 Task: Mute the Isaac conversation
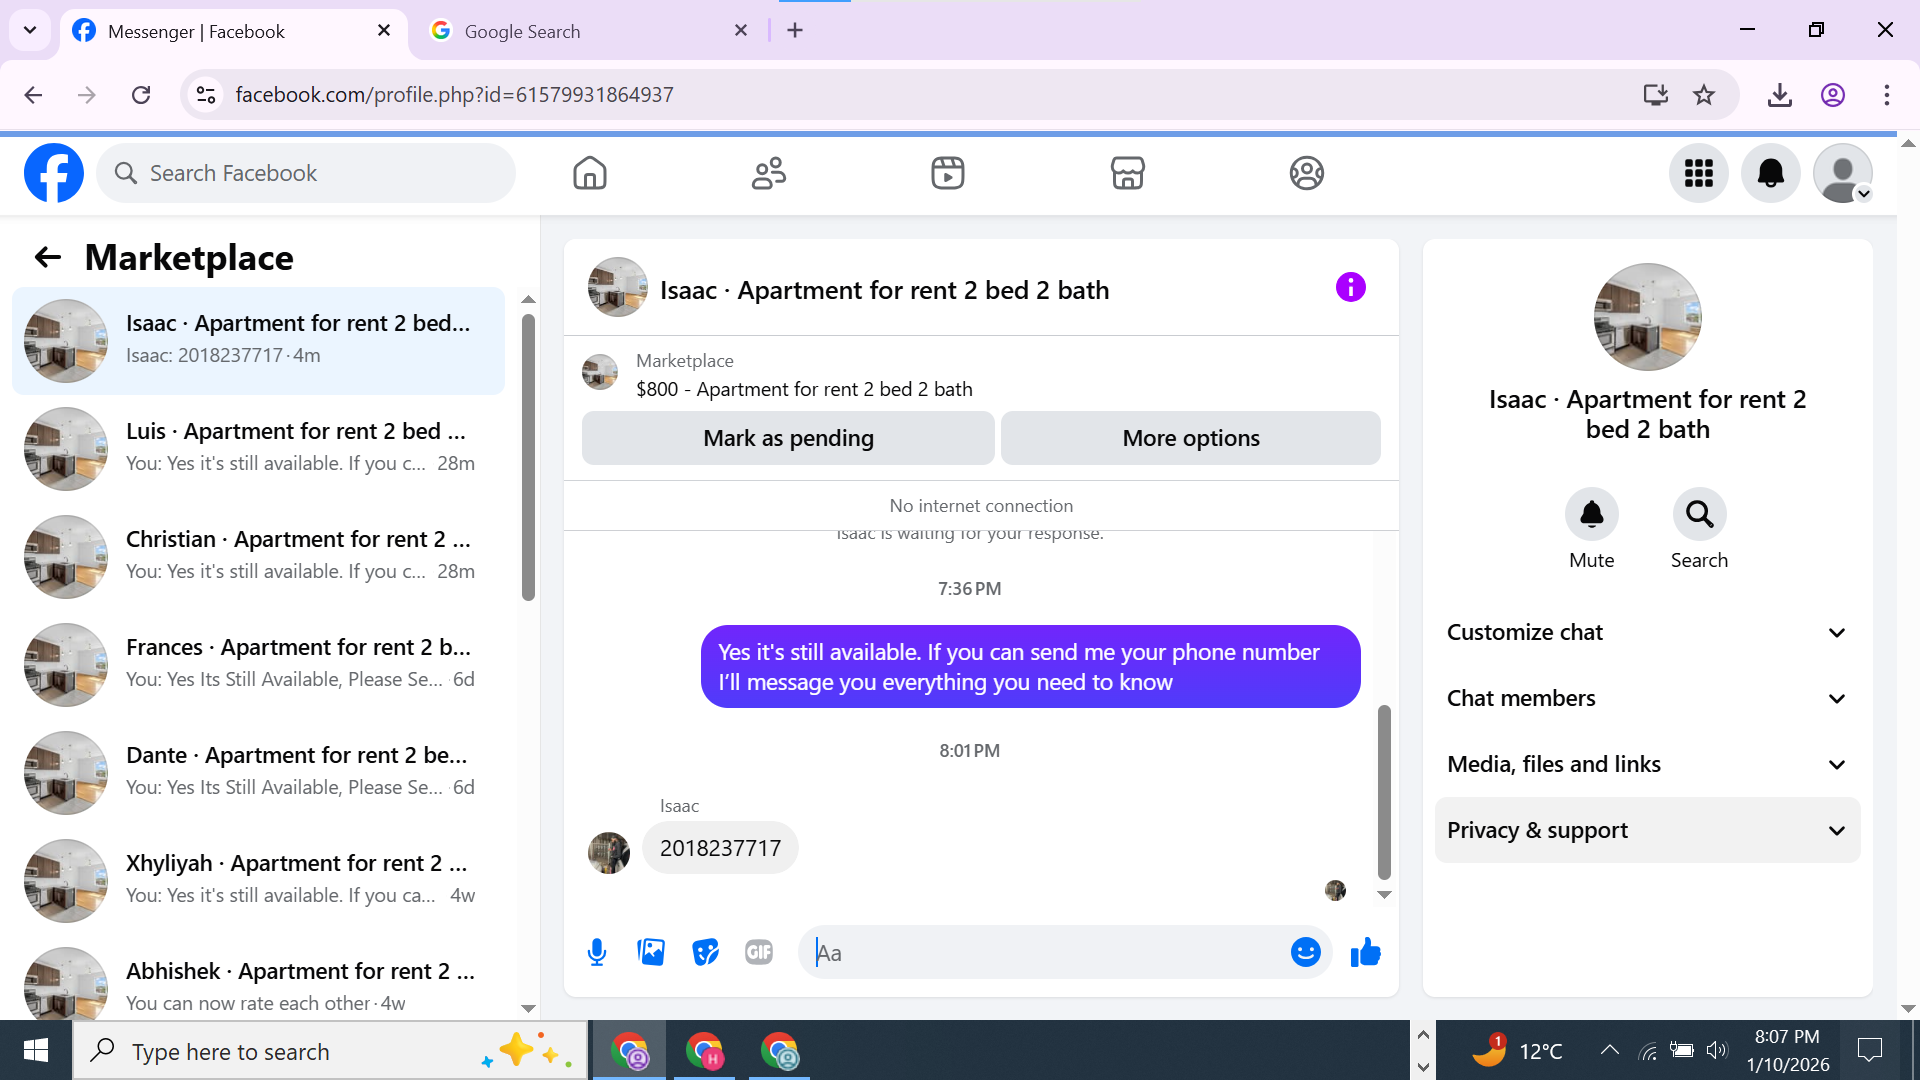click(1591, 515)
